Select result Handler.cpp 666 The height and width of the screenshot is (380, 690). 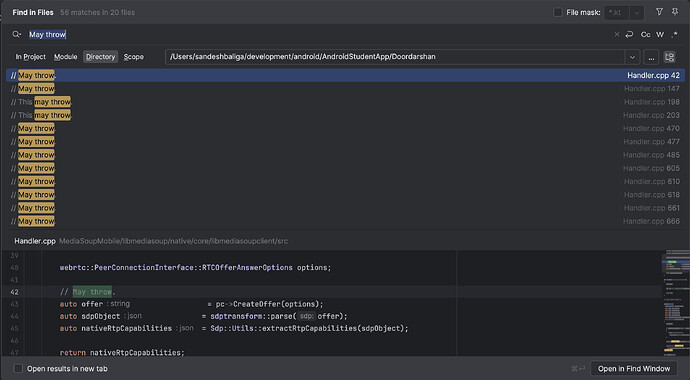[345, 221]
